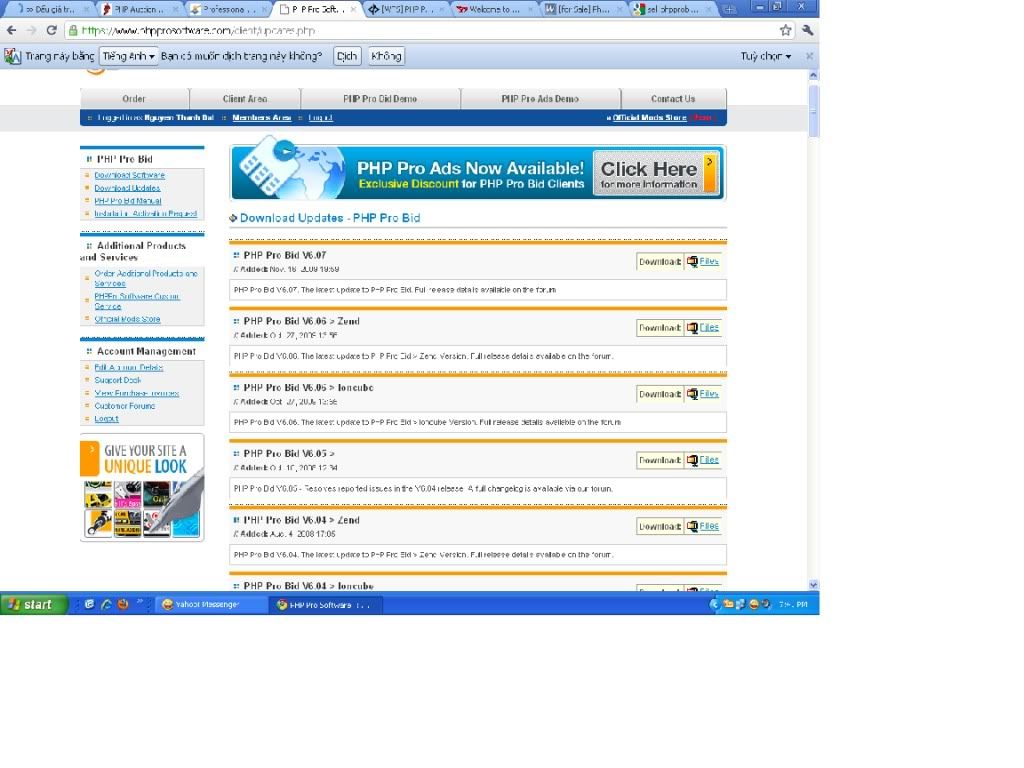
Task: Open Official Mods Store in the blue bar
Action: (x=650, y=118)
